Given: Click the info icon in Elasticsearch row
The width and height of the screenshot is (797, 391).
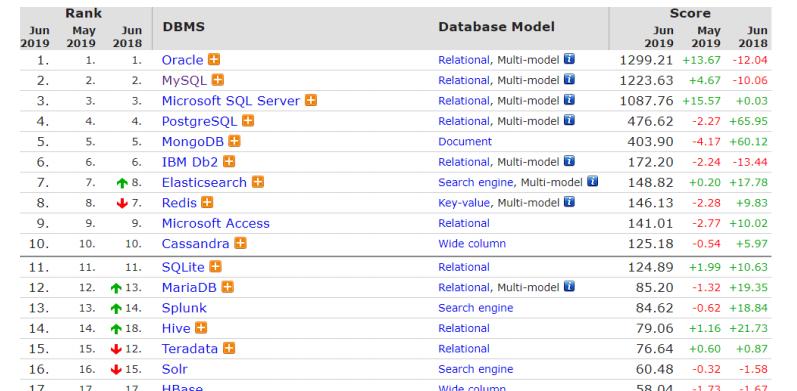Looking at the screenshot, I should 593,182.
